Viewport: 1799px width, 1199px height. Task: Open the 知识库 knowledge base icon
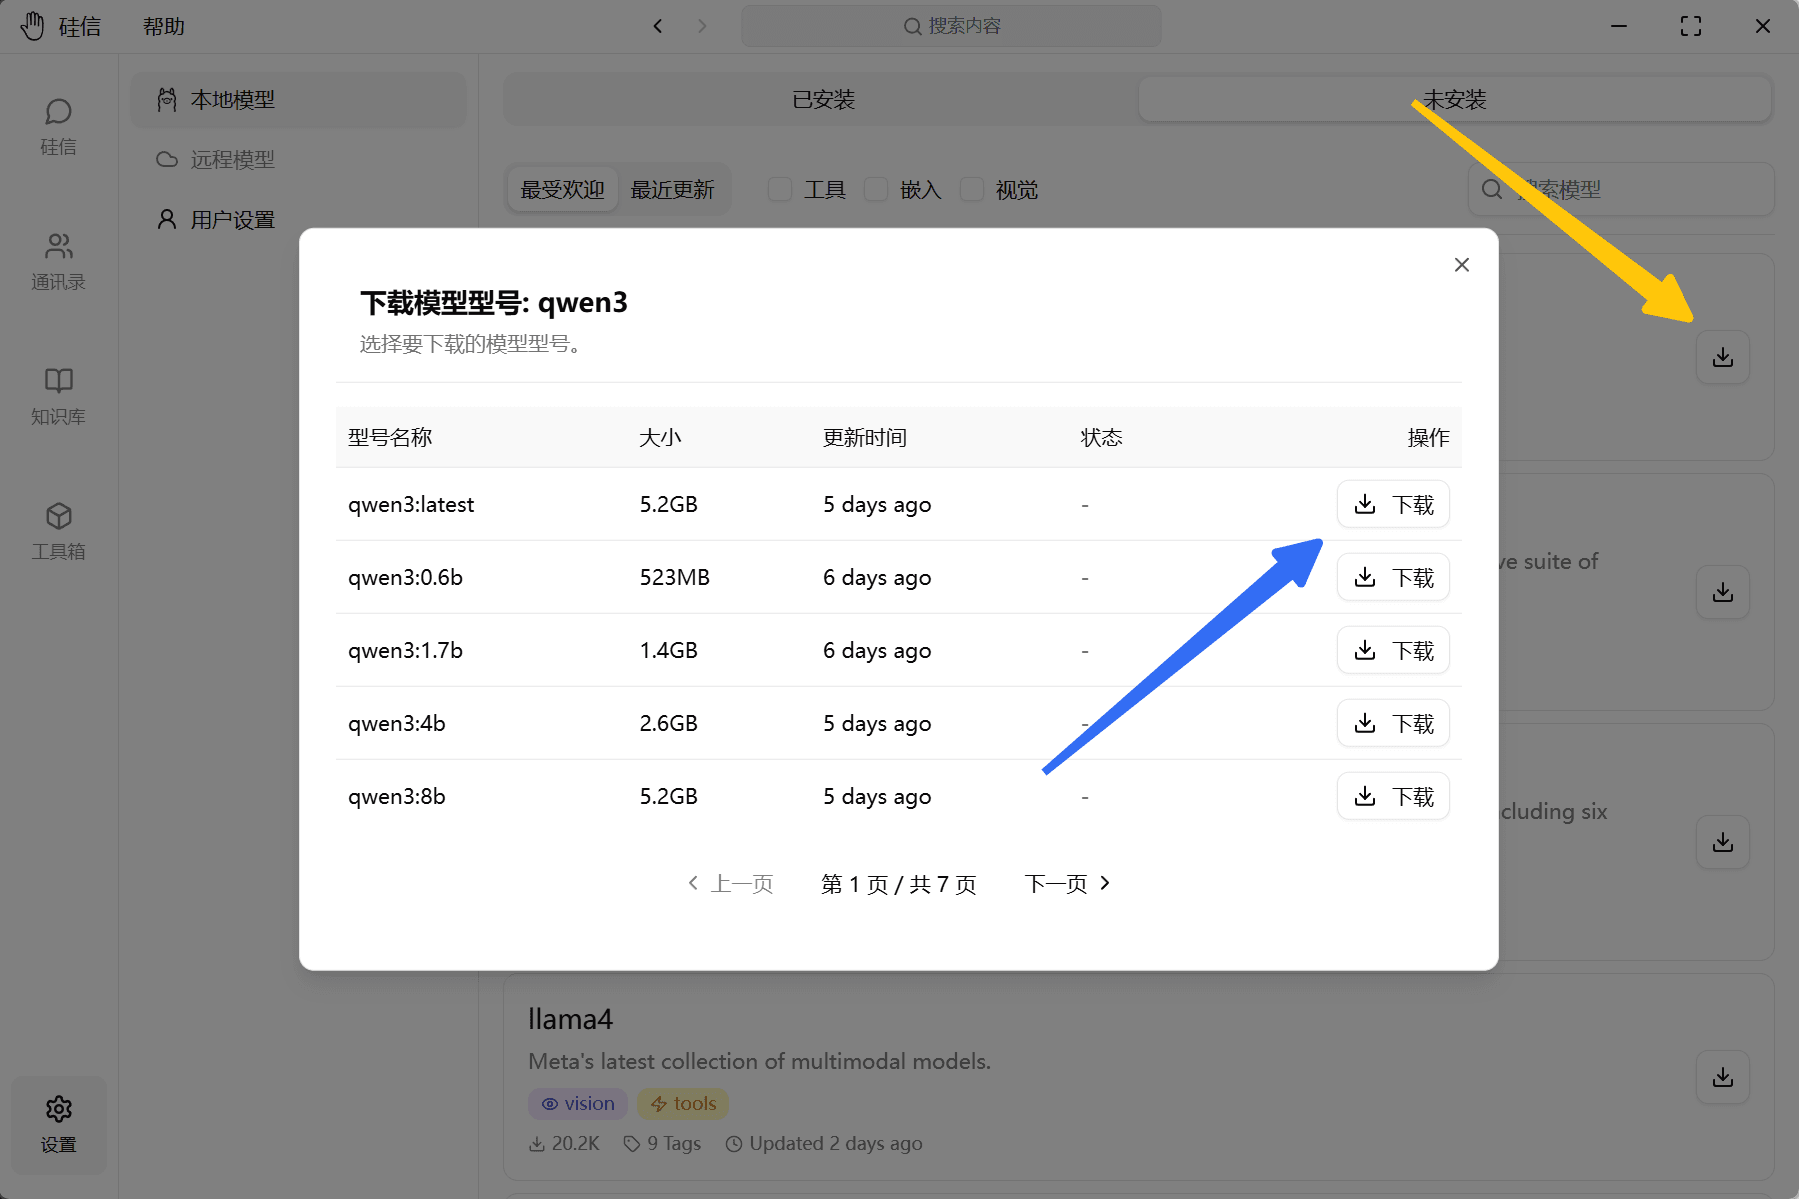click(58, 396)
